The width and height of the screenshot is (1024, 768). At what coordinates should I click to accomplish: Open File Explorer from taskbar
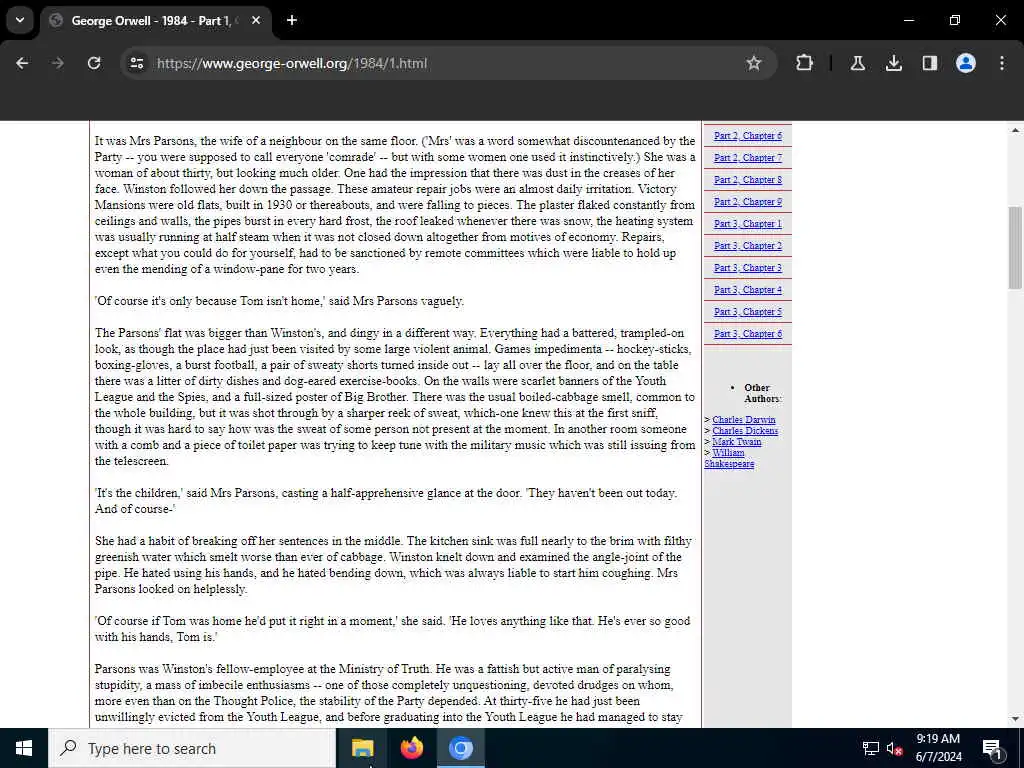click(x=362, y=748)
